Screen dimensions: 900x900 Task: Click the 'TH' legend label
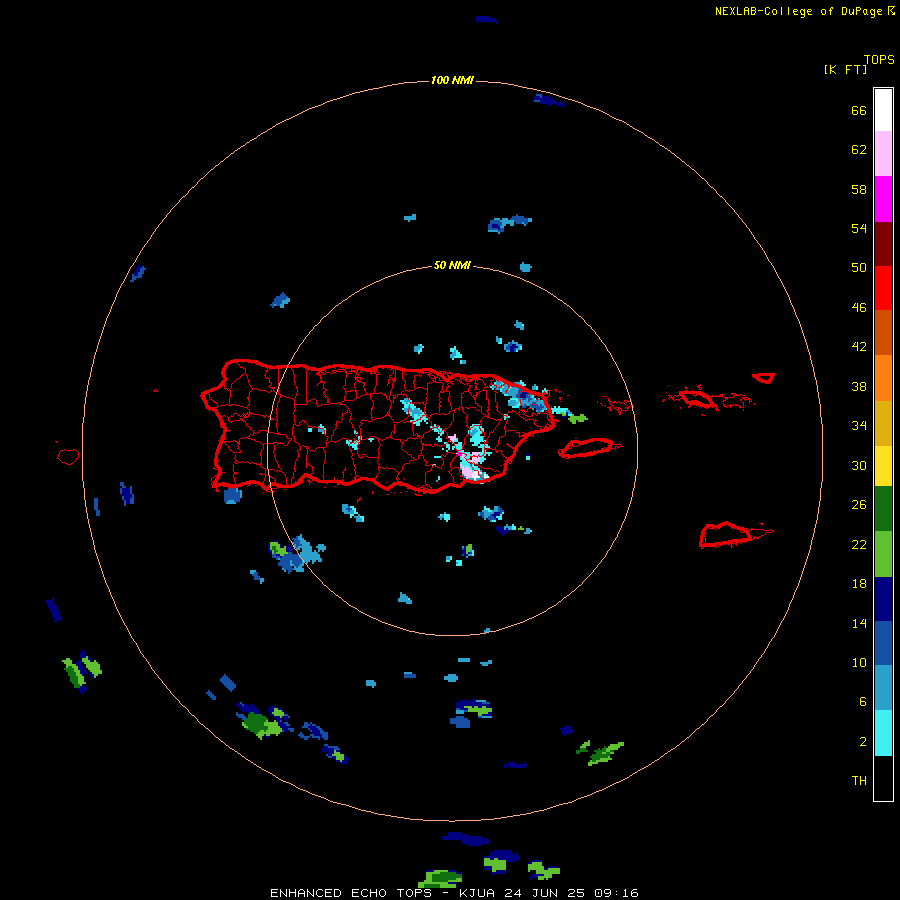(x=859, y=781)
